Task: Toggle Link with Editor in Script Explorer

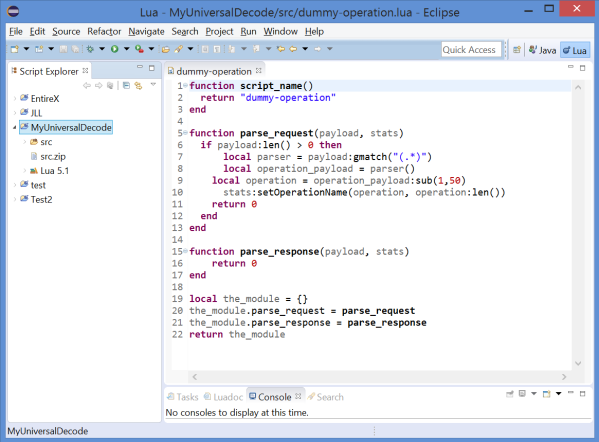Action: click(138, 86)
